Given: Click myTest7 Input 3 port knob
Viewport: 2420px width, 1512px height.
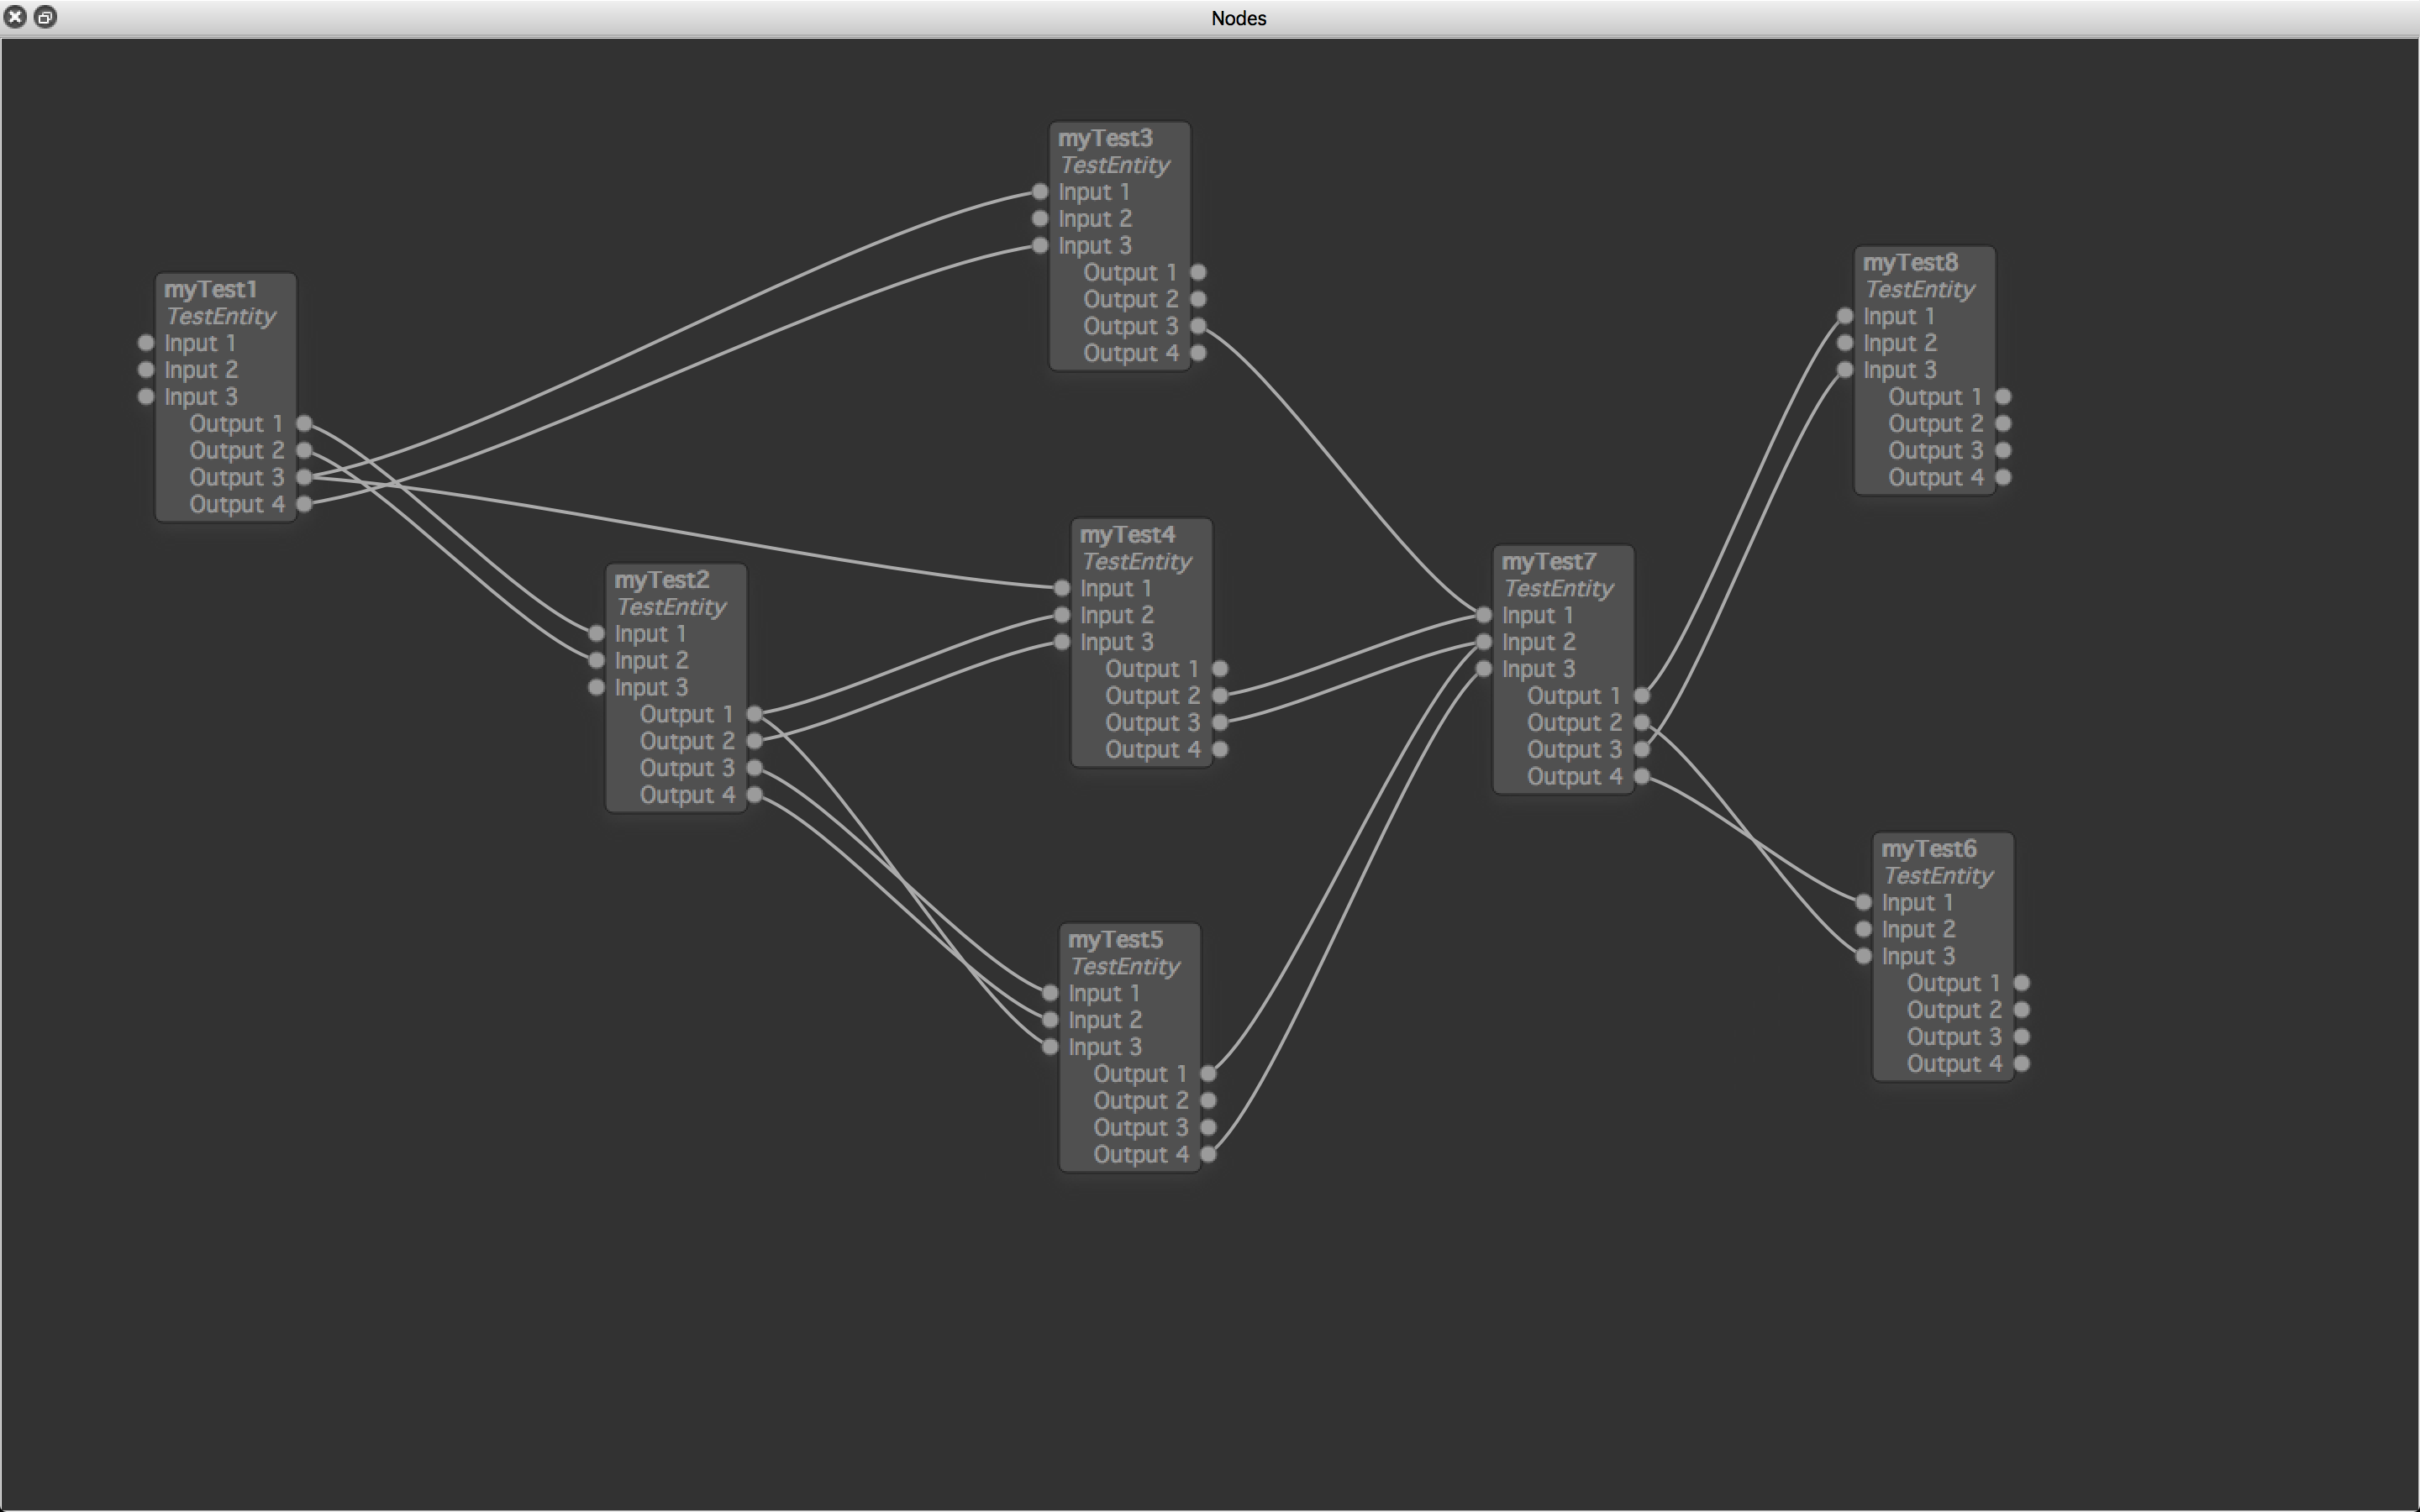Looking at the screenshot, I should tap(1484, 669).
